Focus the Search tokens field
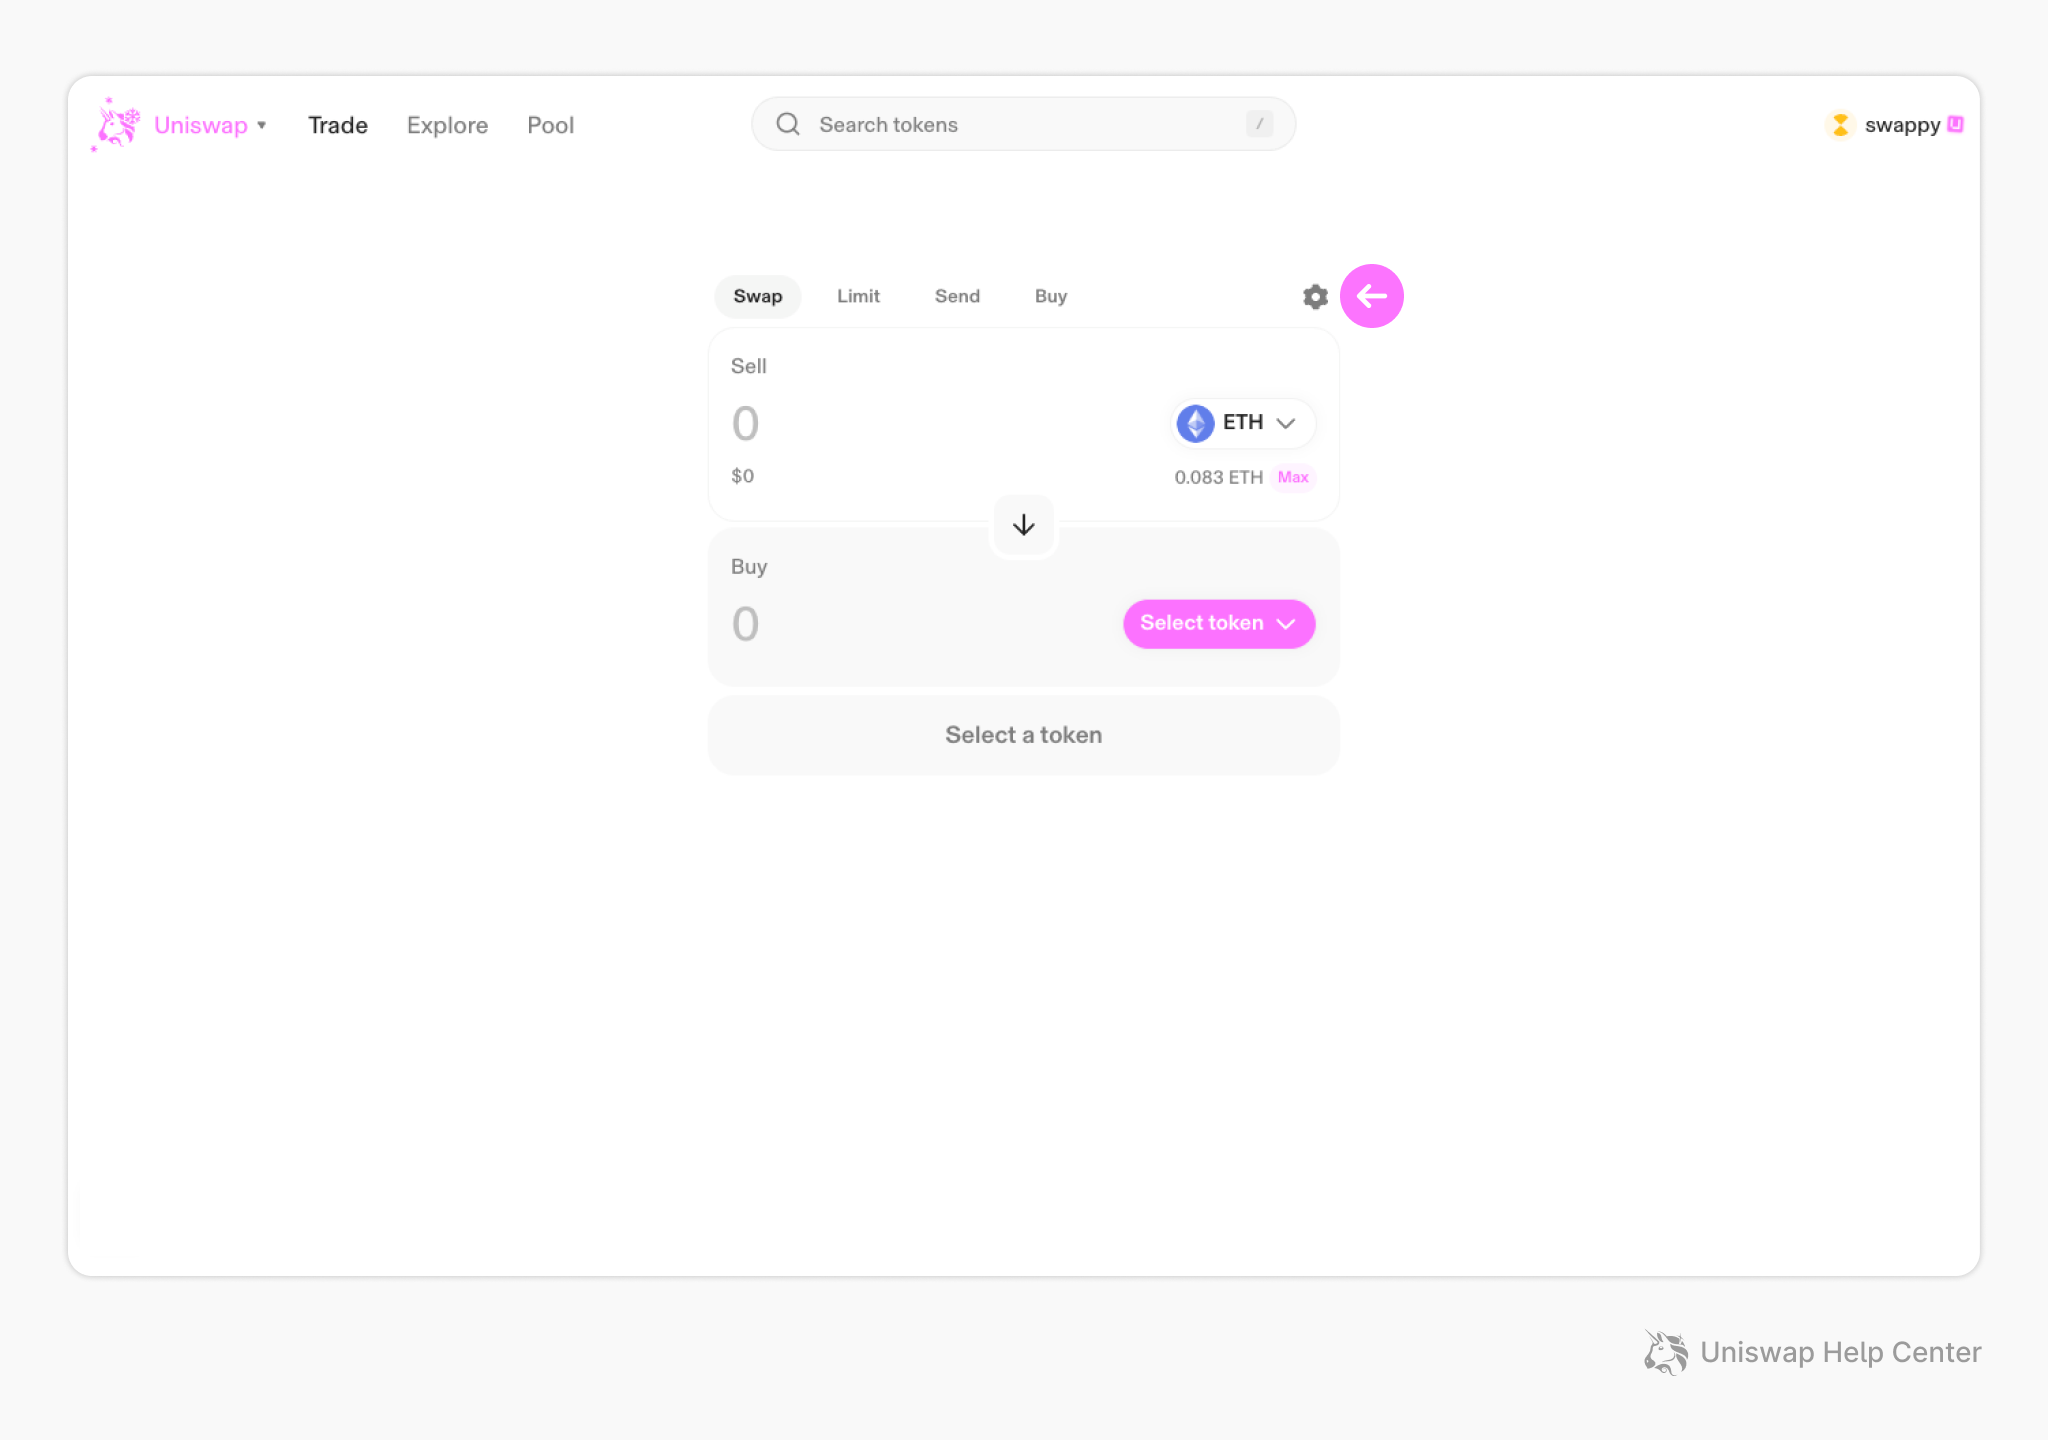Screen dimensions: 2048x1440 (1023, 124)
